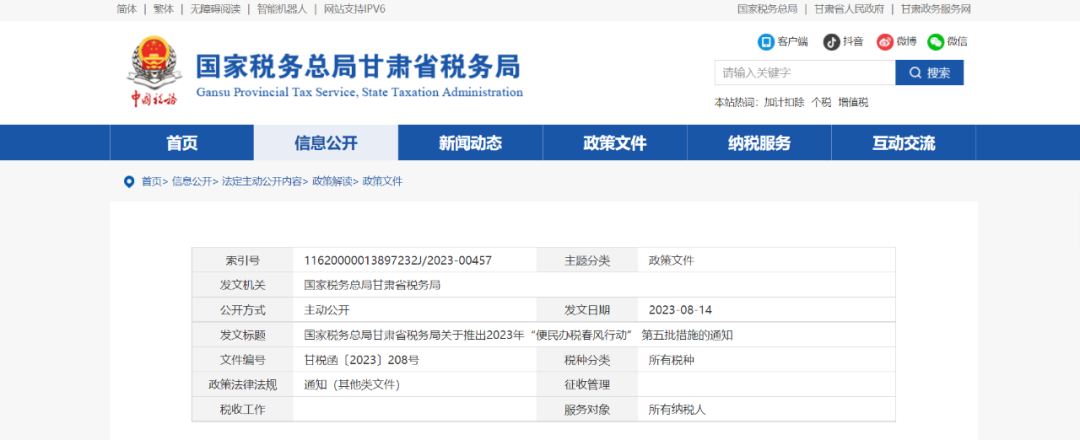Click the 搜索 search button
Viewport: 1080px width, 440px height.
click(x=929, y=73)
